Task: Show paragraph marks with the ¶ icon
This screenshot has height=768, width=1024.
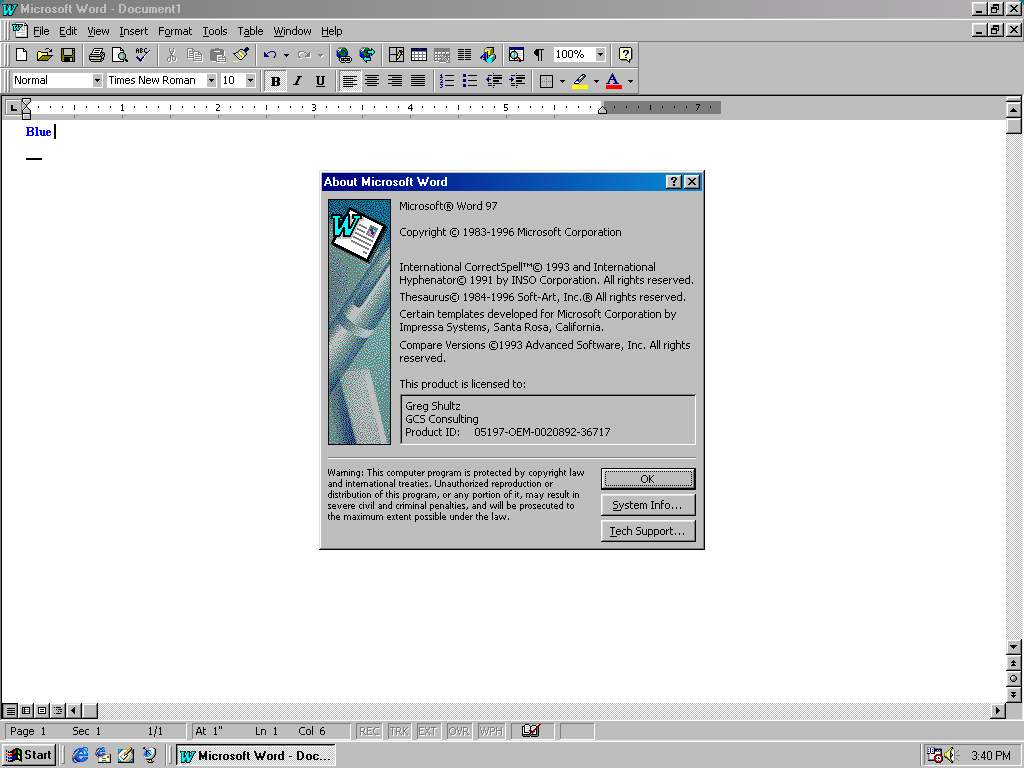Action: (539, 55)
